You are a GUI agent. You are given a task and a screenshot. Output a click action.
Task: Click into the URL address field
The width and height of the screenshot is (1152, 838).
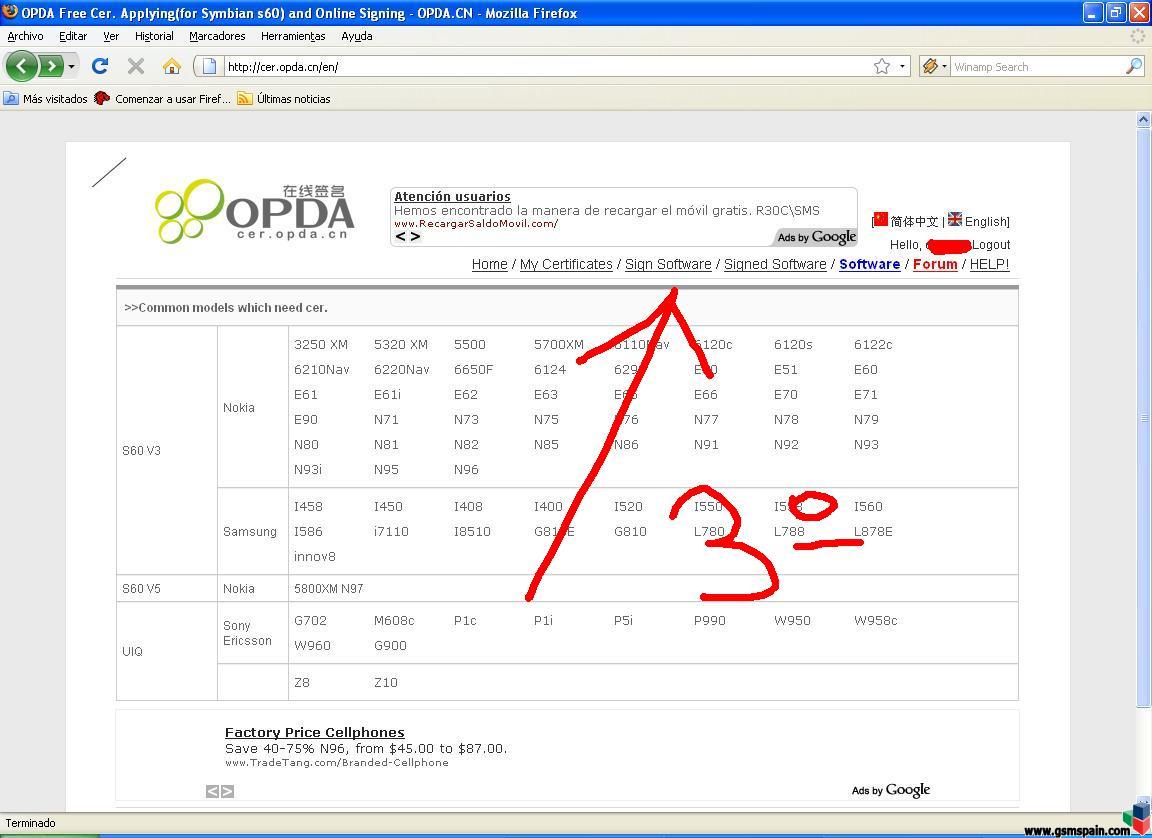[x=547, y=67]
